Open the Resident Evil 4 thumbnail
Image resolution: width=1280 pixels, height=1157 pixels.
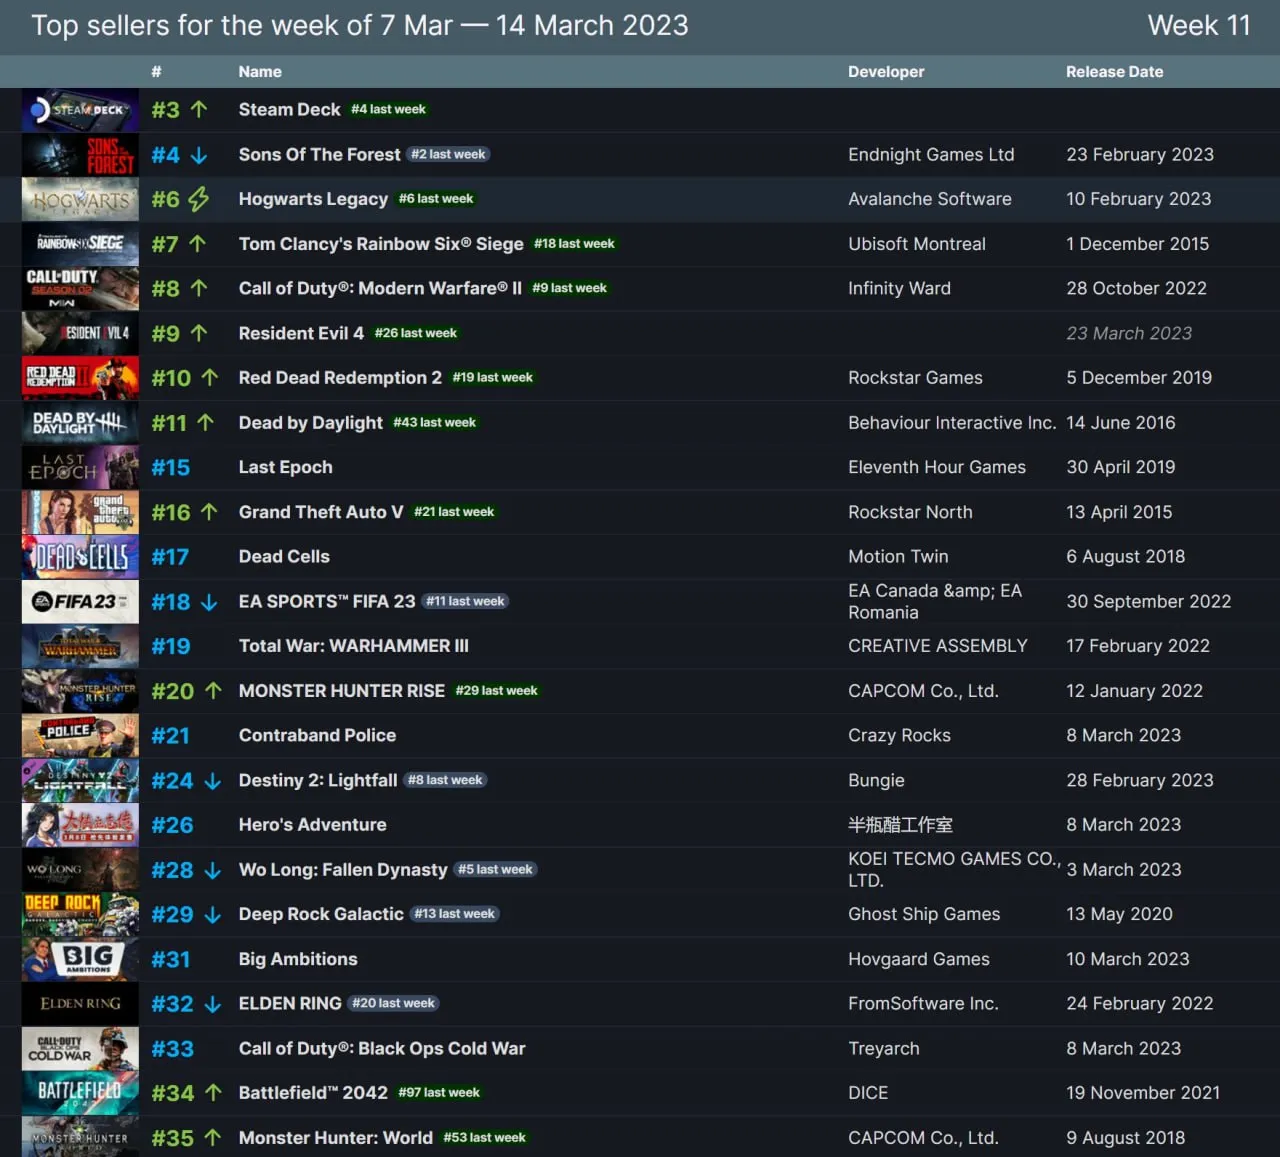click(x=80, y=333)
